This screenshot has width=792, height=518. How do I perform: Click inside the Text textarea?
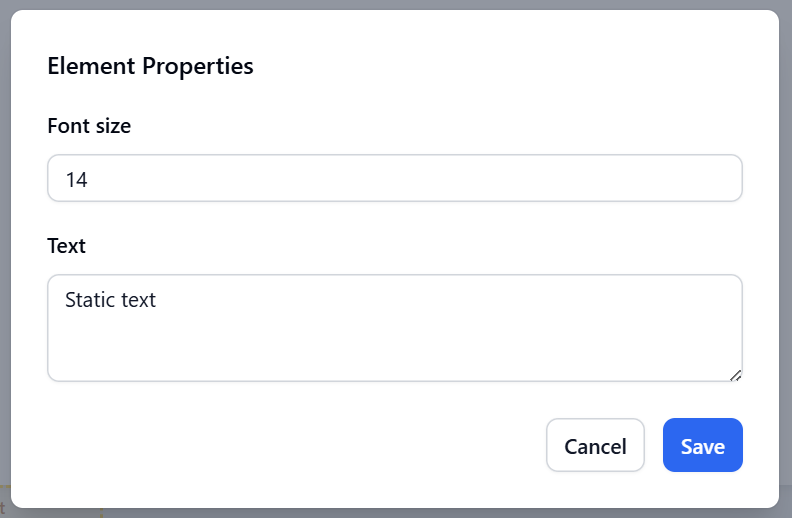(x=394, y=328)
